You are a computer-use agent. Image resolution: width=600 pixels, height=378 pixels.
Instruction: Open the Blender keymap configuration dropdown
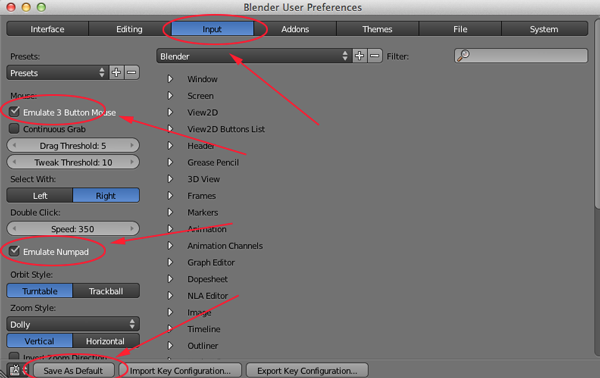(254, 56)
